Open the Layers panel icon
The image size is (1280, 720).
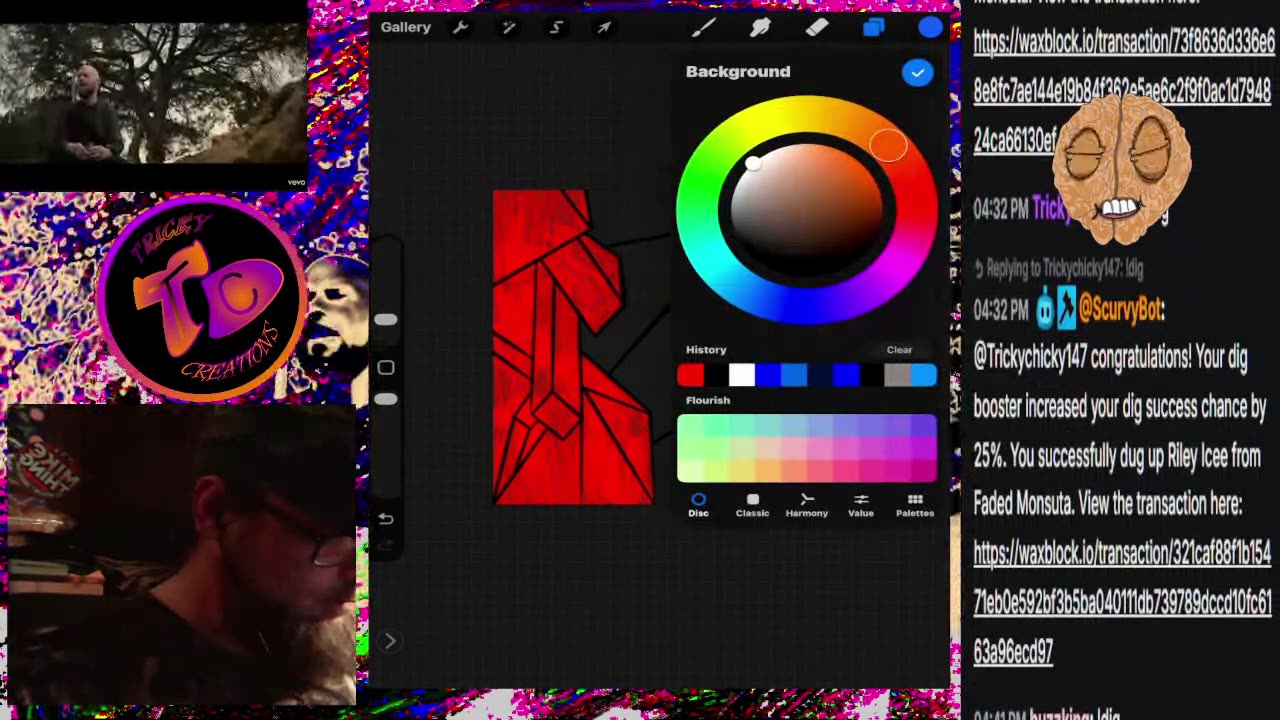(874, 28)
